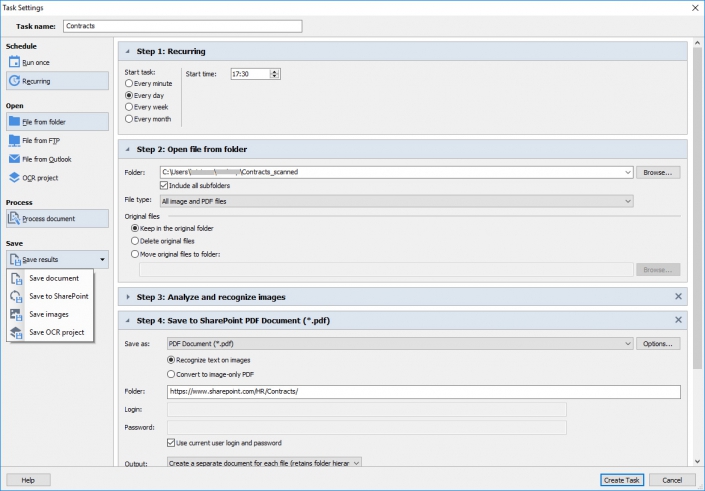Click the Save to SharePoint icon
Viewport: 705px width, 491px height.
click(x=16, y=296)
